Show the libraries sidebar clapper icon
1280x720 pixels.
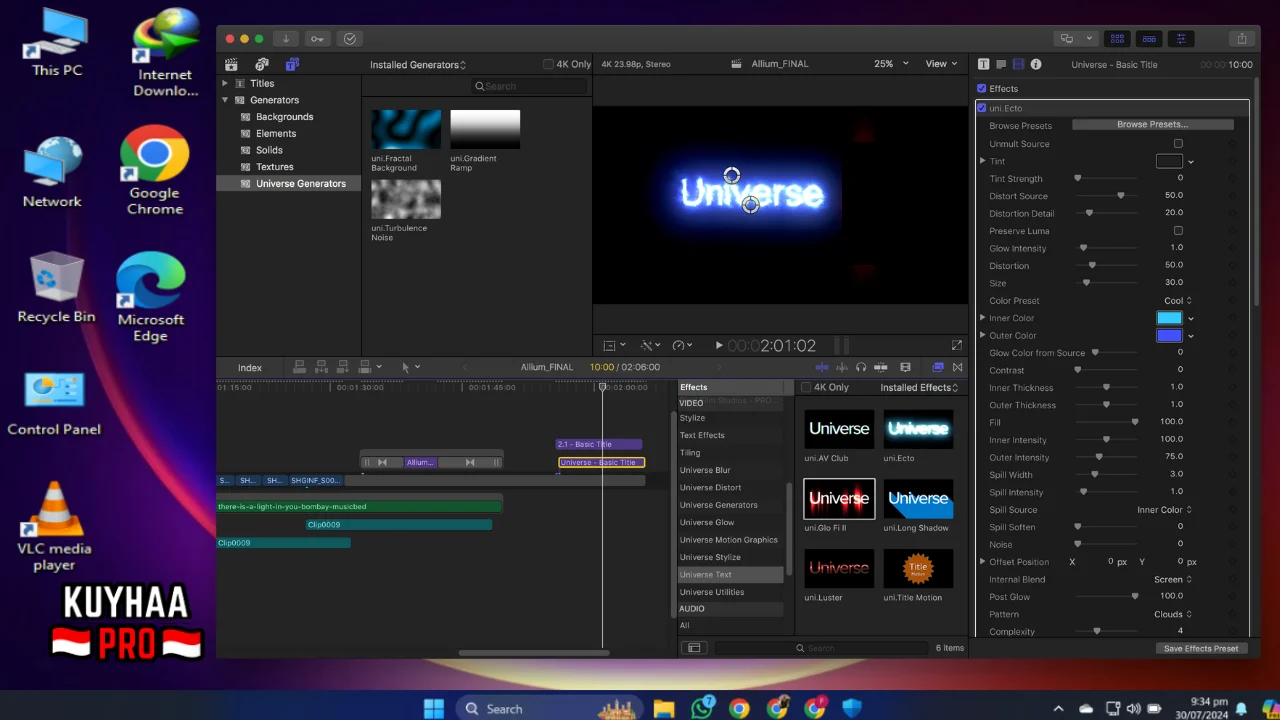(231, 64)
